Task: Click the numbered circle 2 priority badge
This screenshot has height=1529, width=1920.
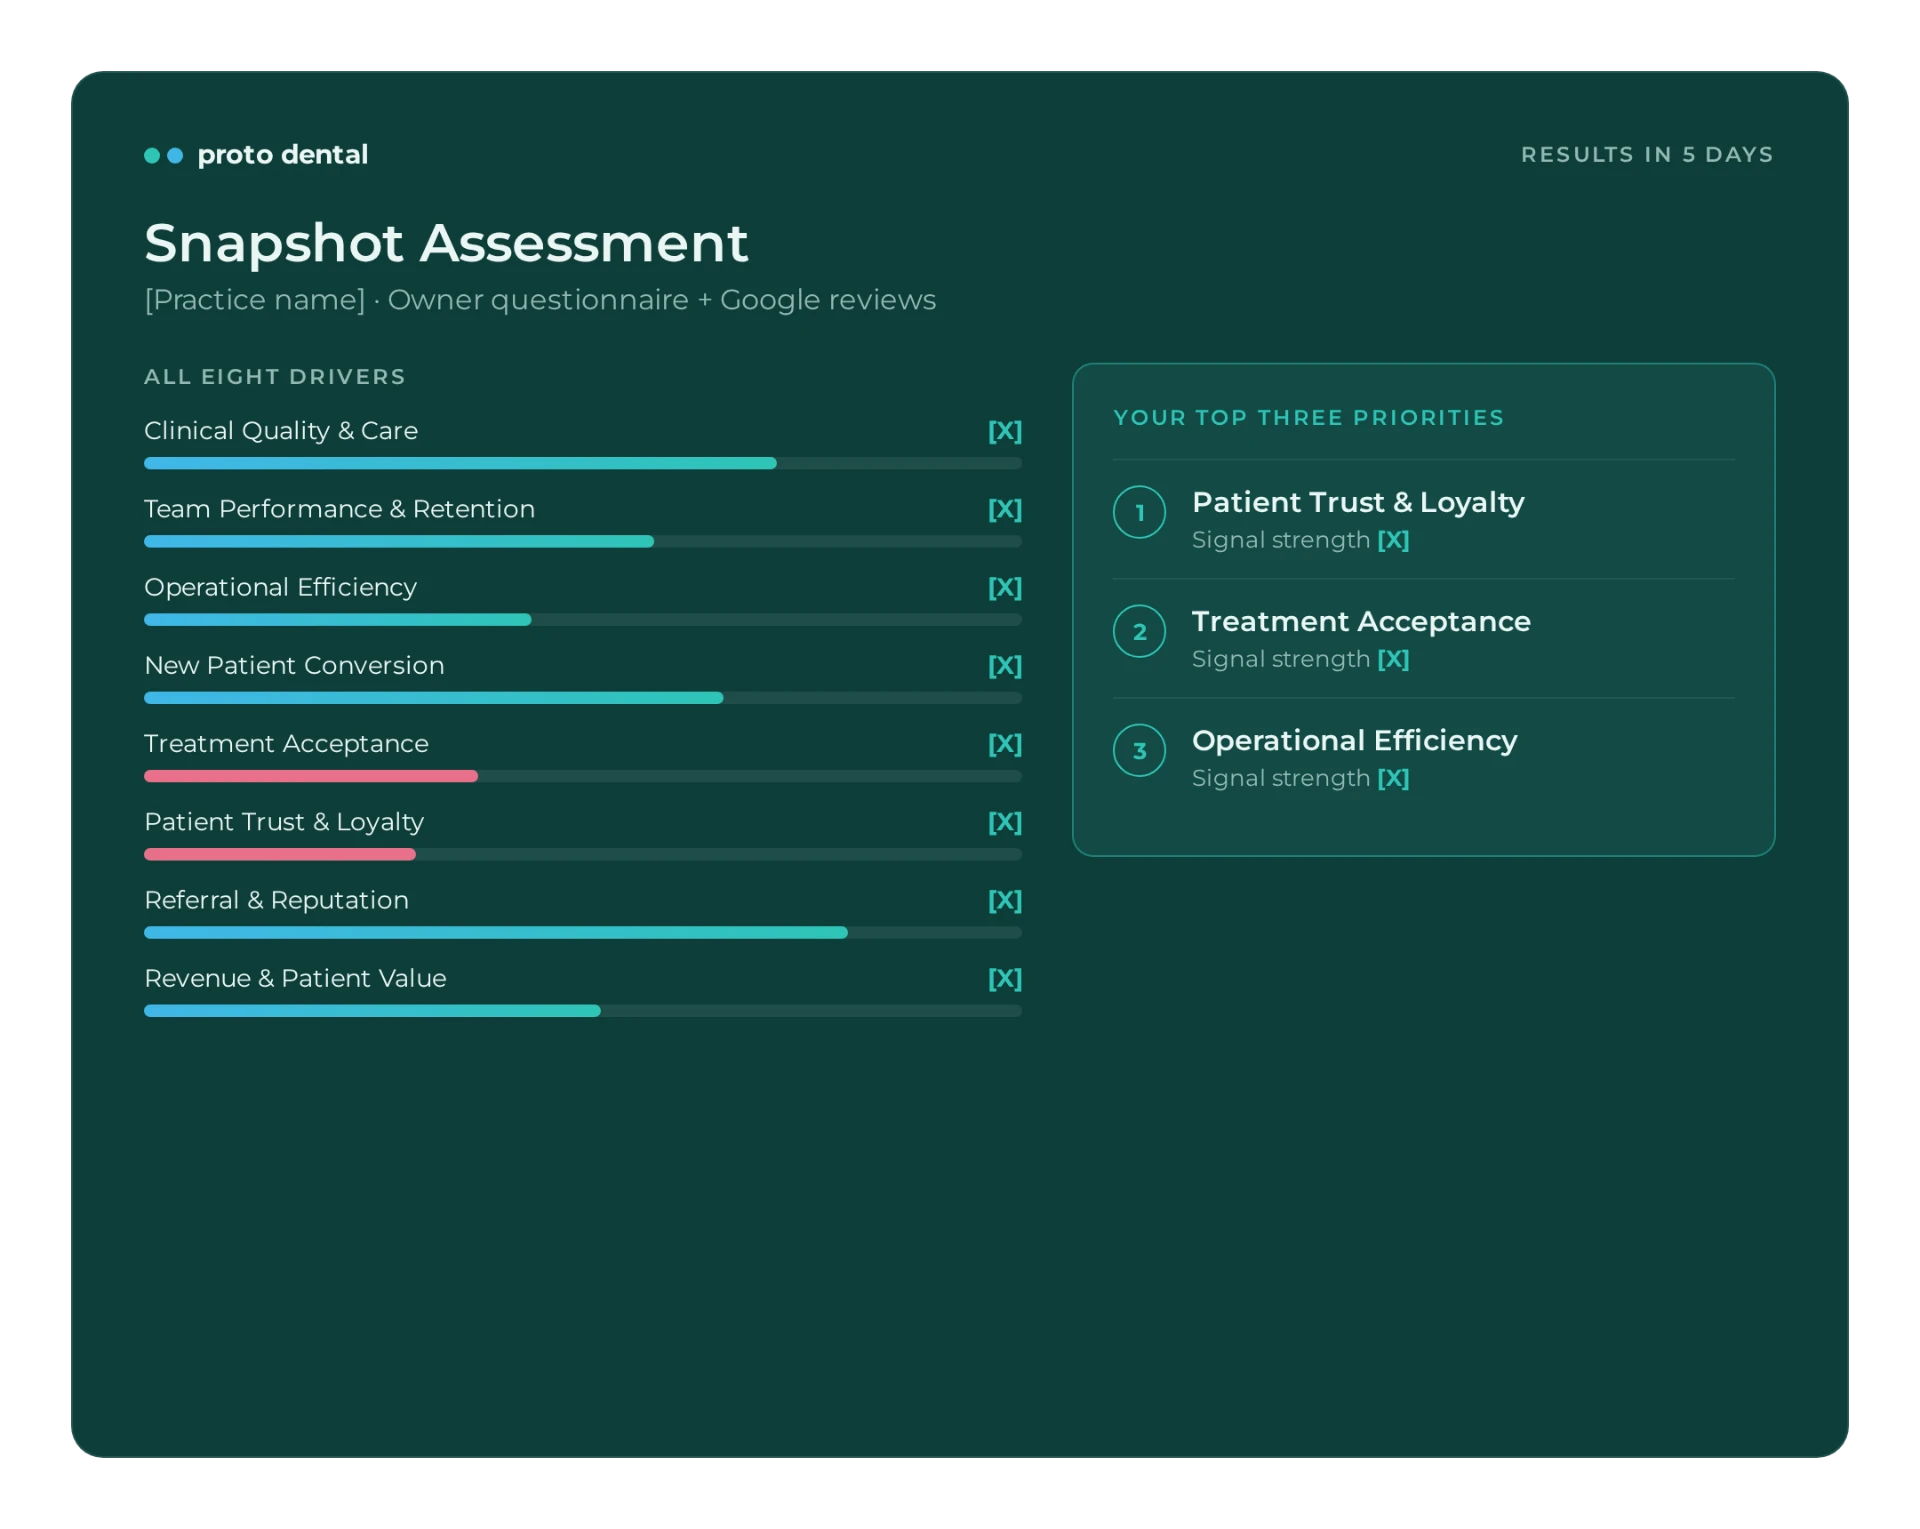Action: click(x=1139, y=631)
